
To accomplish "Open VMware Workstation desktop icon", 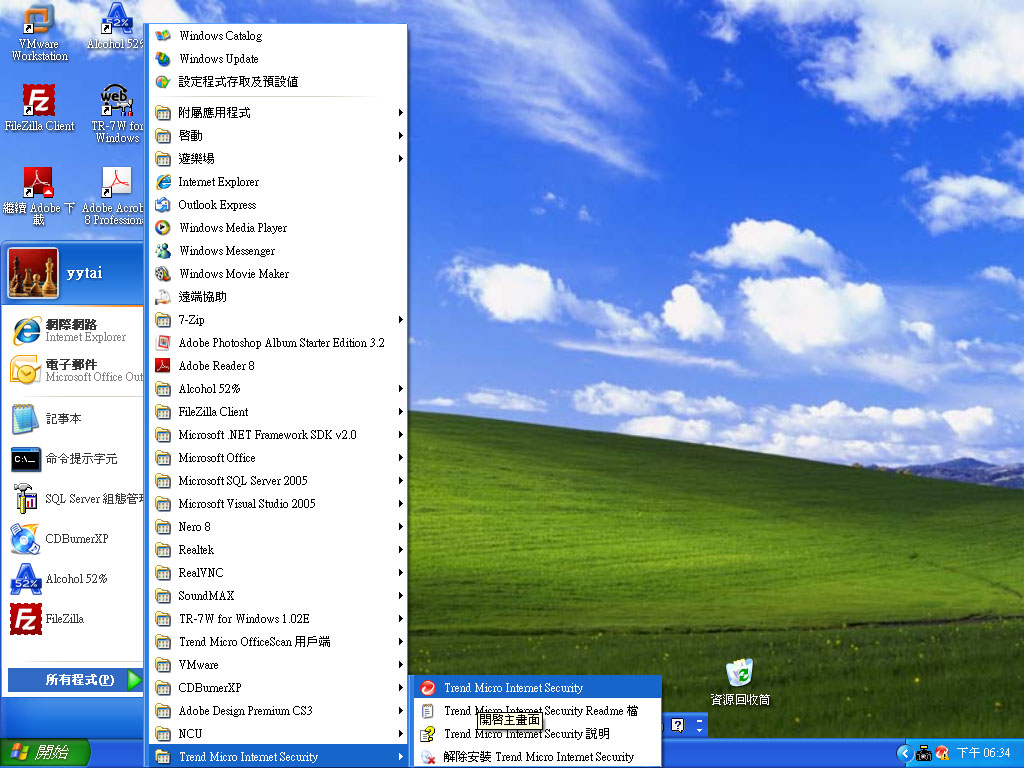I will [x=39, y=30].
